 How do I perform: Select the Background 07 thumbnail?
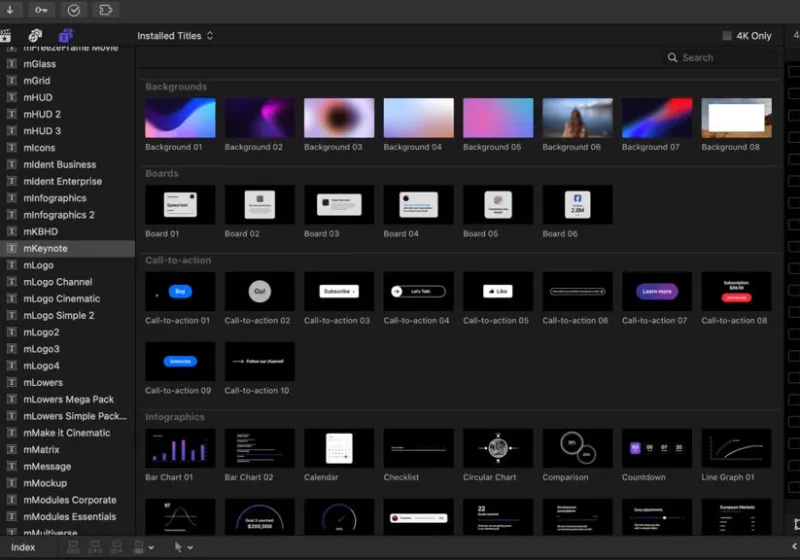656,118
